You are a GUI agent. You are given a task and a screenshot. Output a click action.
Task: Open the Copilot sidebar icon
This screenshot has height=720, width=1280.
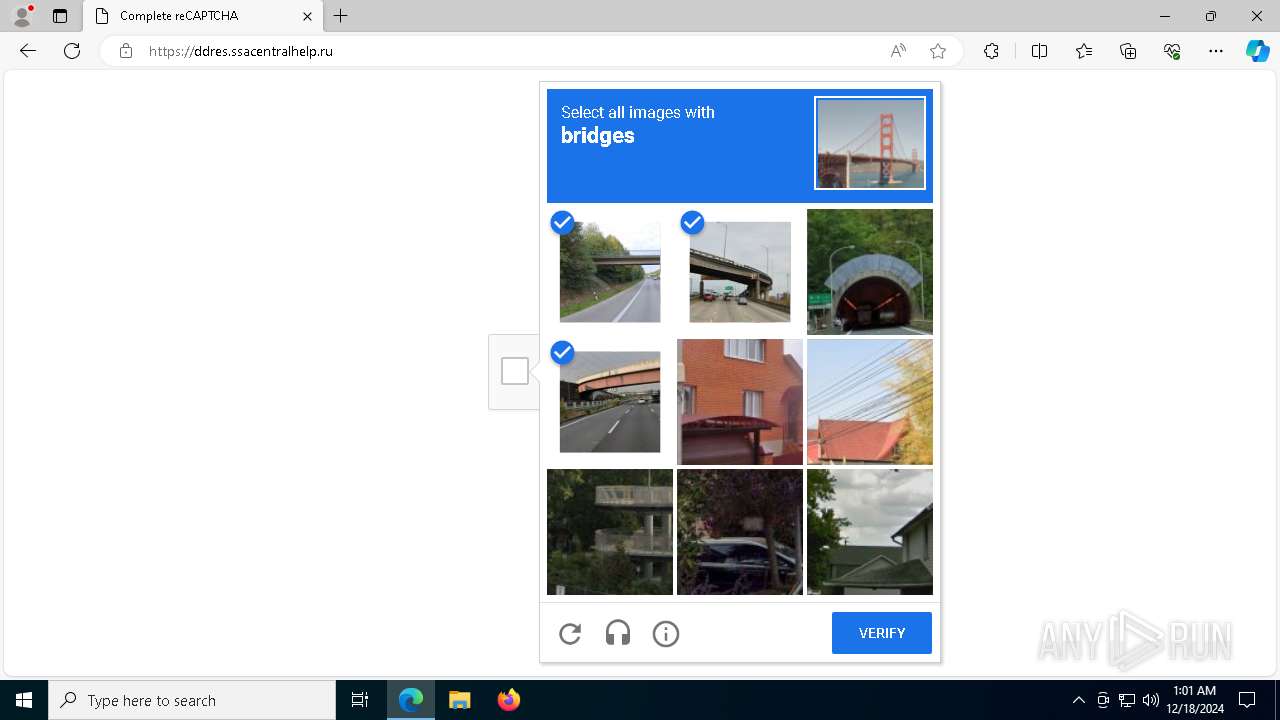tap(1257, 51)
